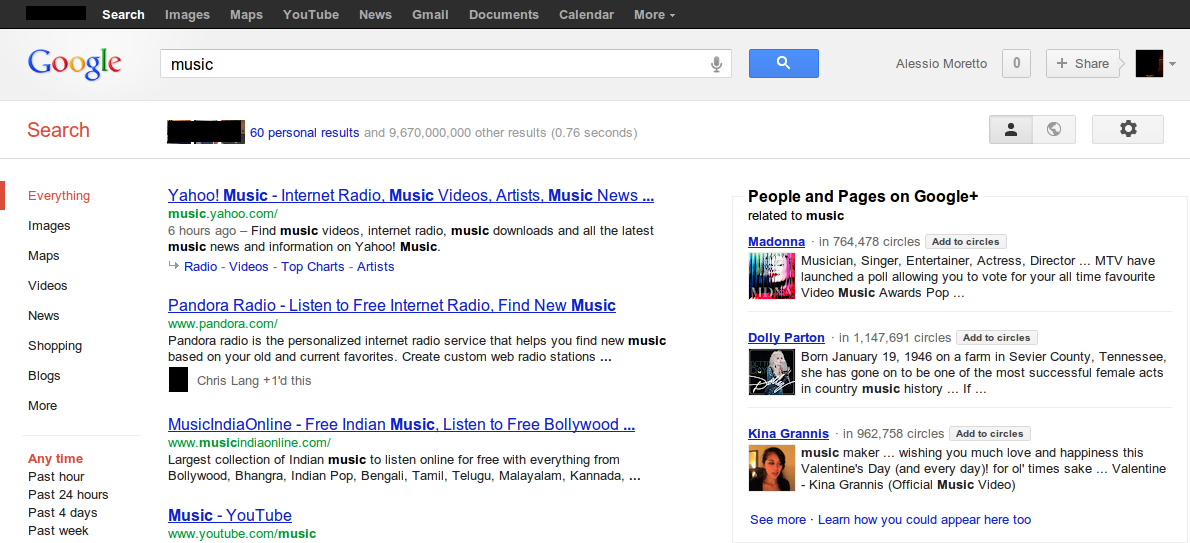Expand the More dropdown in top bar
The image size is (1190, 543).
click(x=654, y=15)
